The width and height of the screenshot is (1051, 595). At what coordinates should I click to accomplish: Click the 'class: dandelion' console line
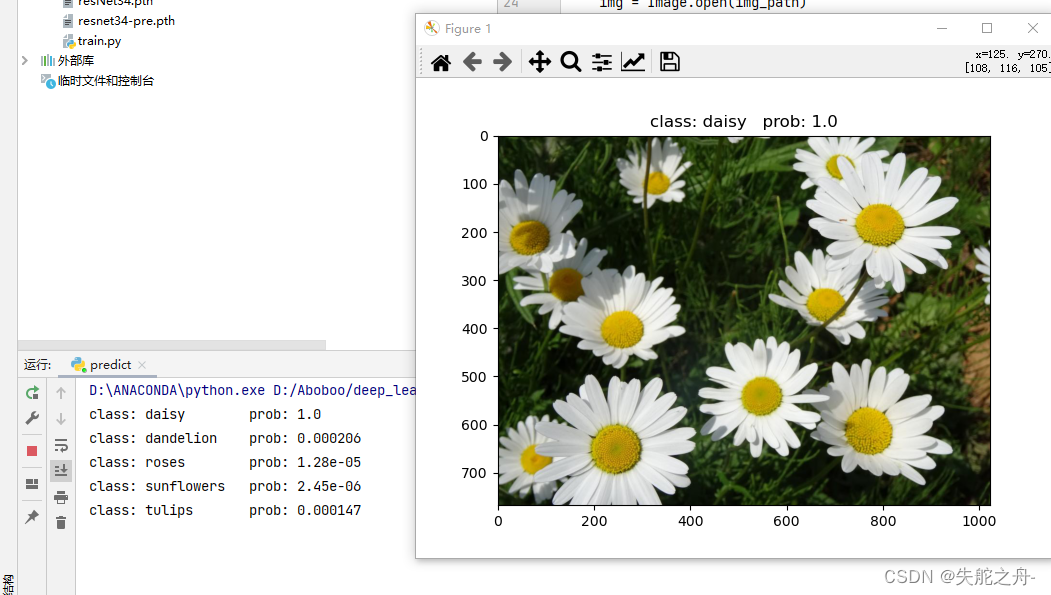[x=225, y=438]
